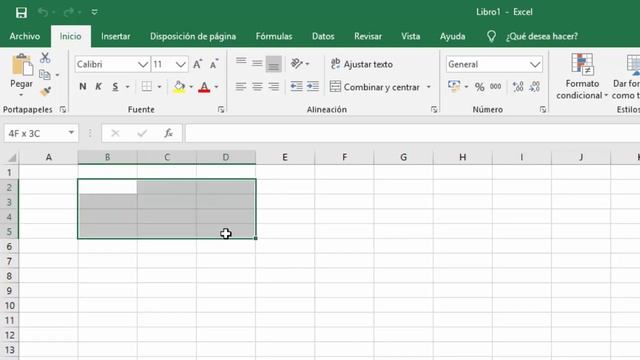Toggle bold N formatting

tap(83, 87)
